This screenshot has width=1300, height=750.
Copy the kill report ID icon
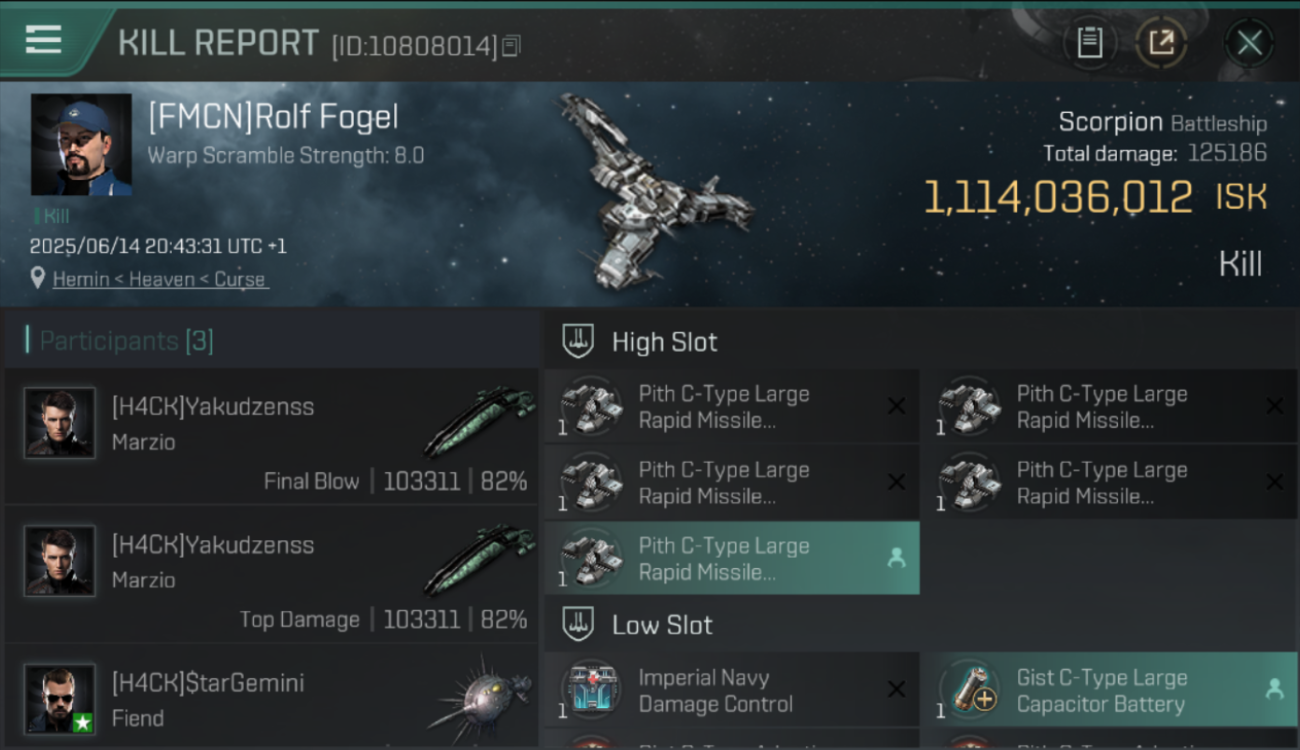[511, 46]
